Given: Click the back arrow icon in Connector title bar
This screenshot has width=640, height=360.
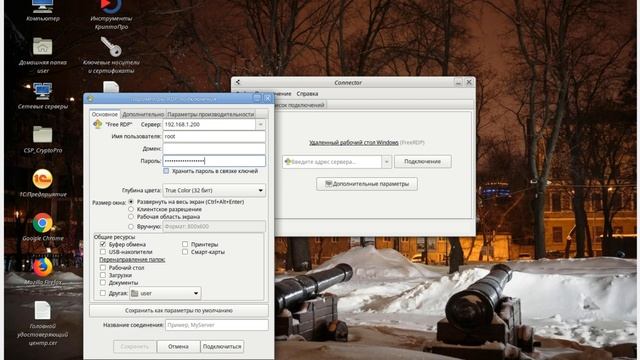Looking at the screenshot, I should click(x=238, y=82).
